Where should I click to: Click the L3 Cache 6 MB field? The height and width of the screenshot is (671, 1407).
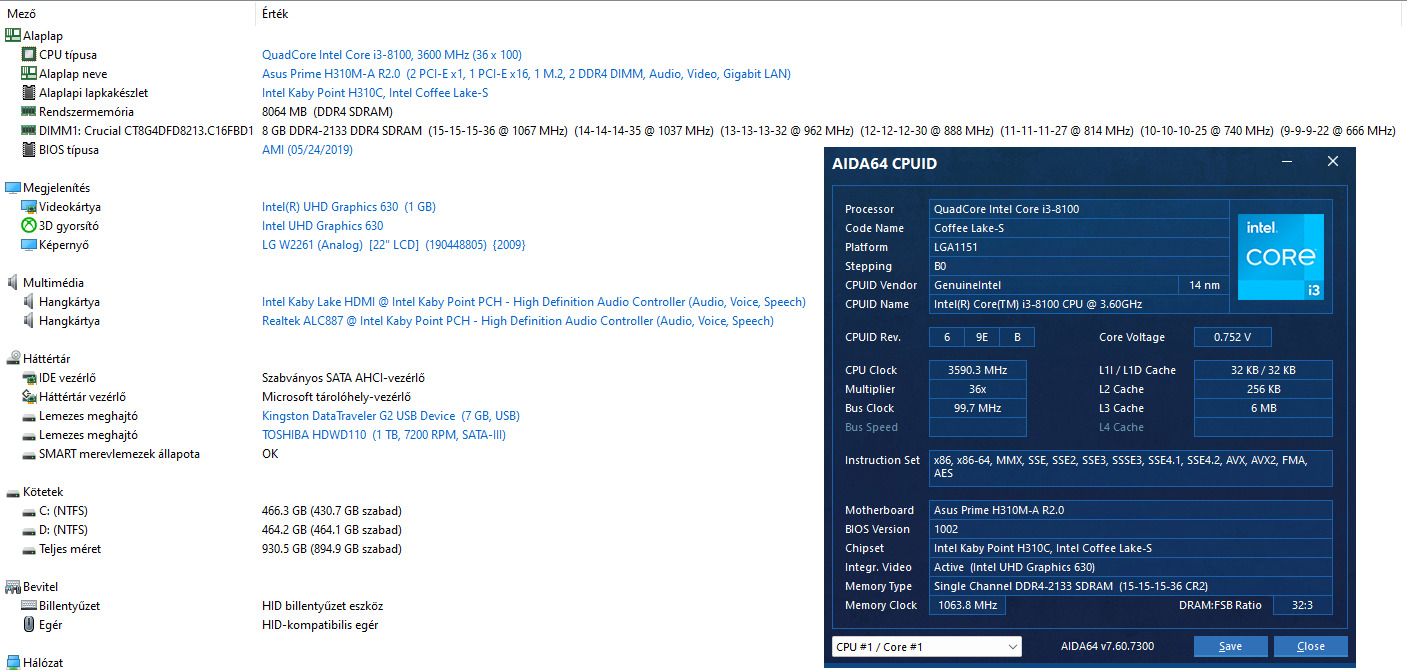tap(1263, 408)
